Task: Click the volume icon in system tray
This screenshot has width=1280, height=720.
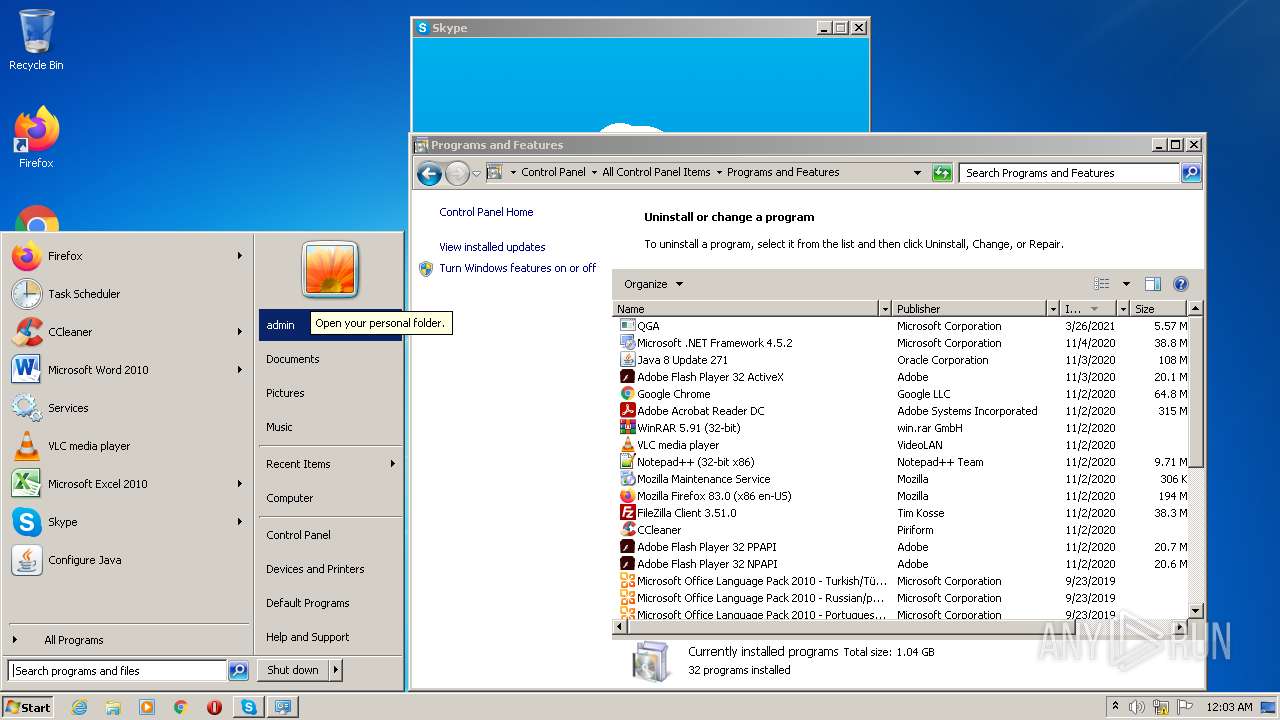Action: tap(1137, 707)
